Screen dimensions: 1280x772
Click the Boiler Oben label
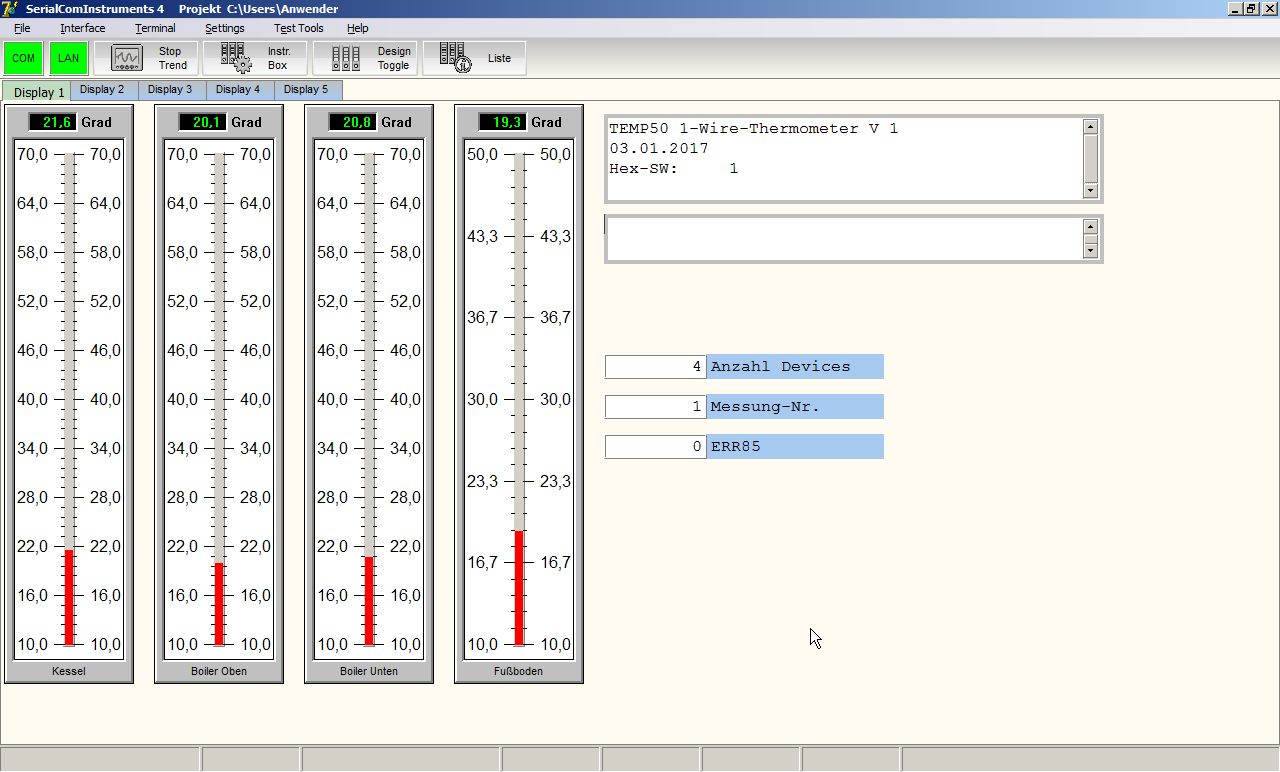pos(219,671)
